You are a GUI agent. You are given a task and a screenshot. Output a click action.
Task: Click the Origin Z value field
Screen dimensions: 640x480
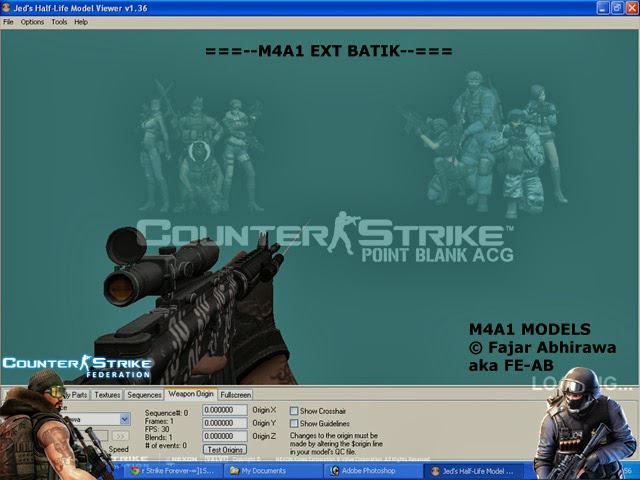pos(225,436)
